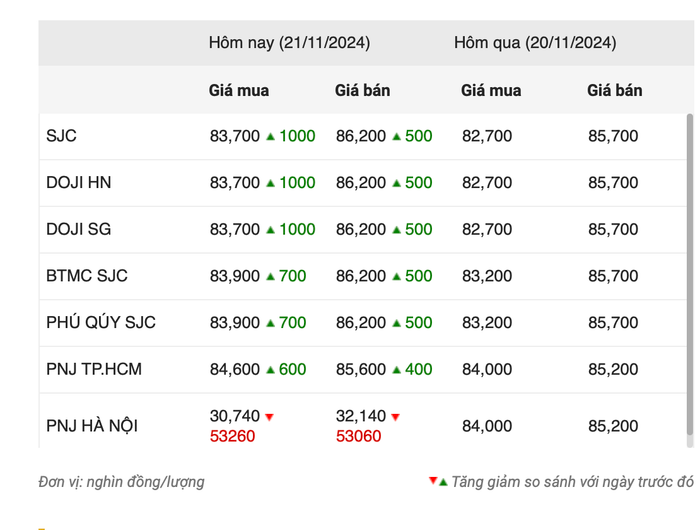Click the up arrow in DOJI SG buy price
Screen dimensions: 700x530
coord(270,230)
